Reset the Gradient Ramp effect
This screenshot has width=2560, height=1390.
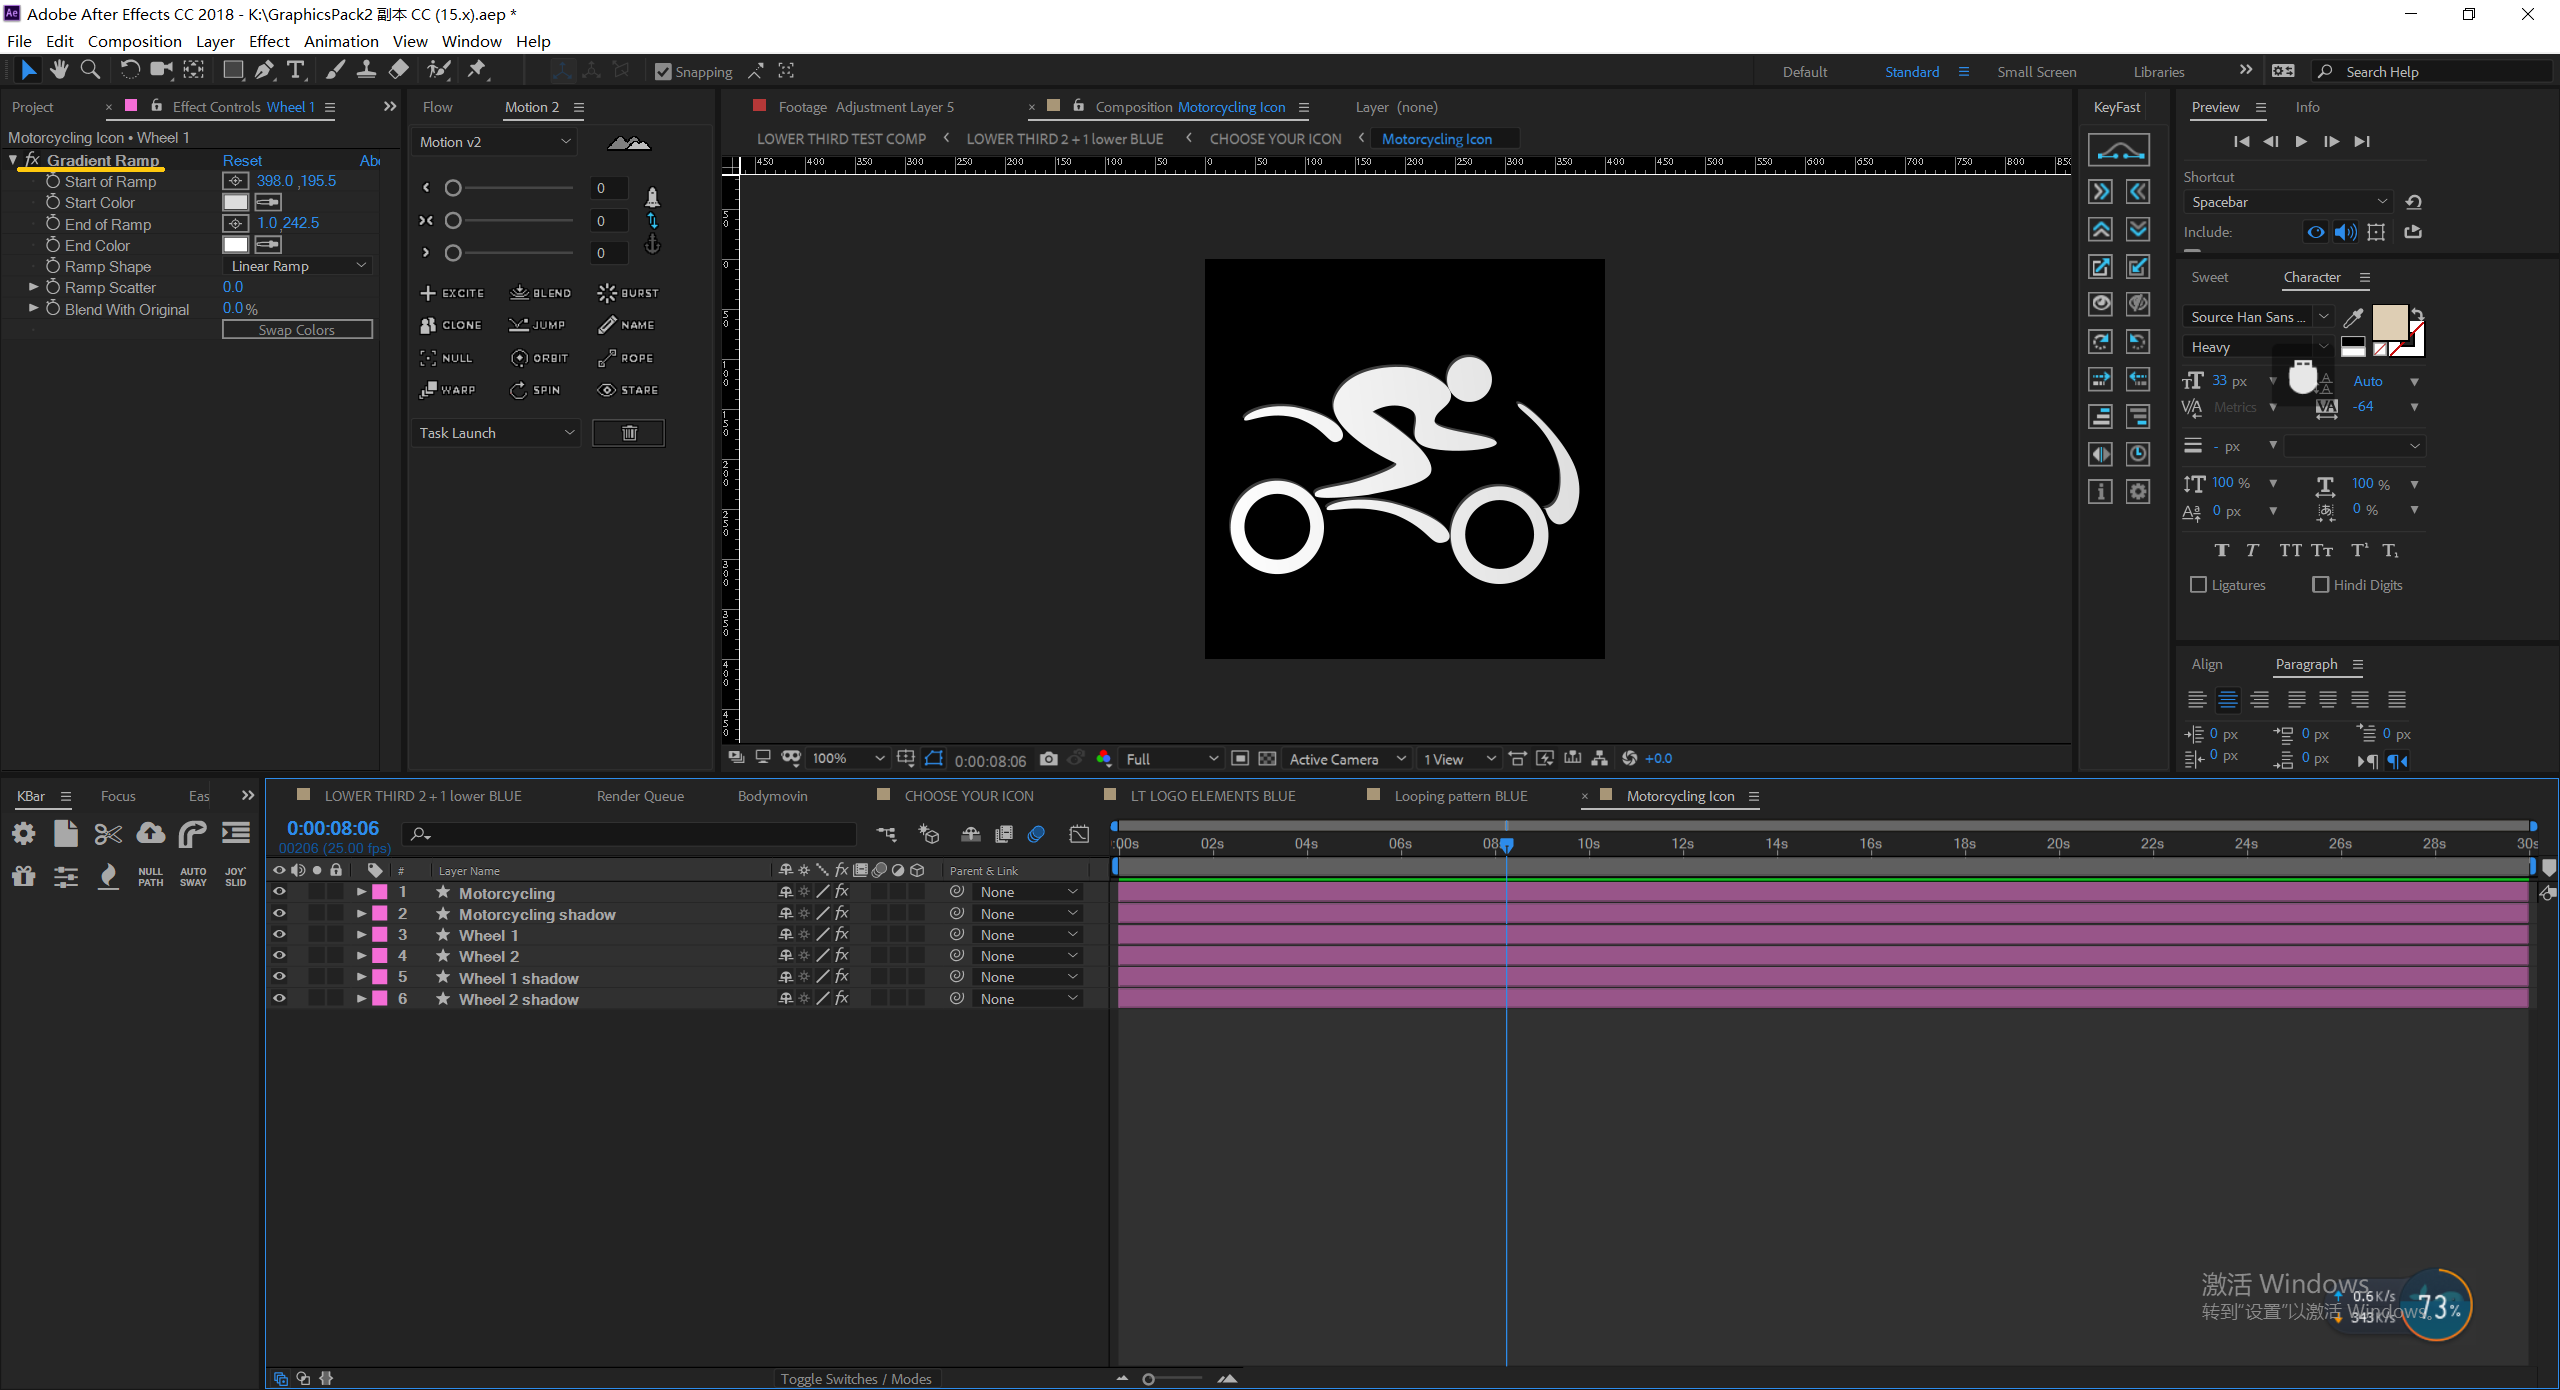pos(242,160)
